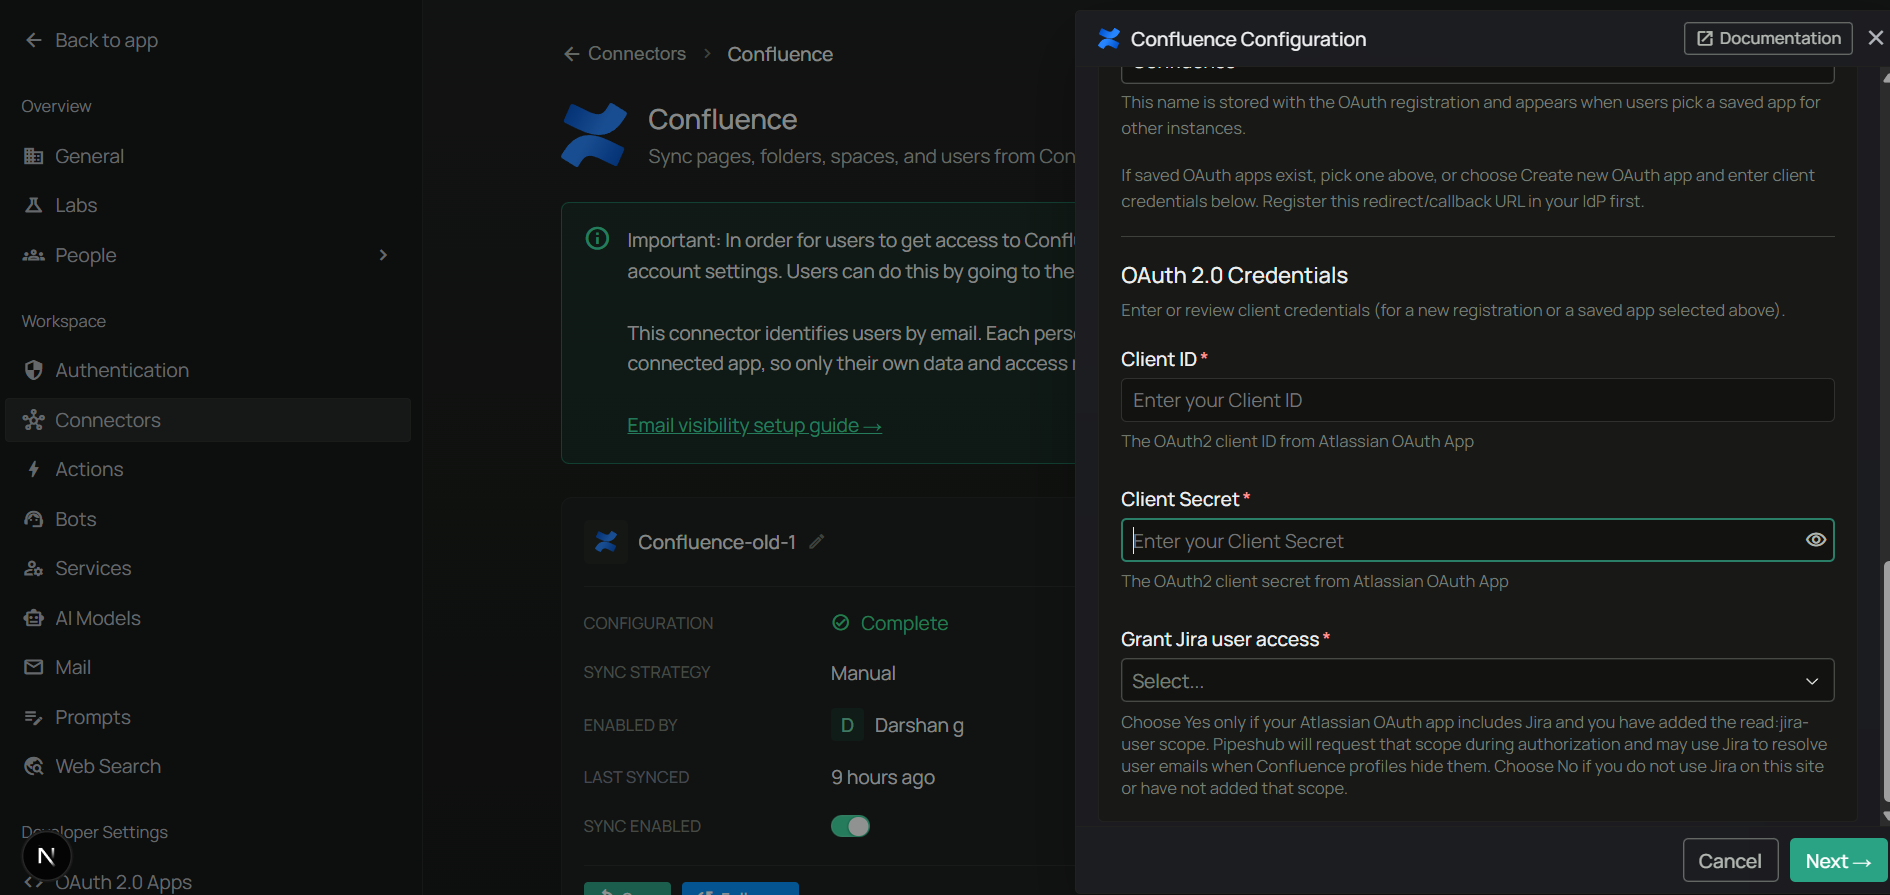Click the Connectors sidebar icon
Image resolution: width=1890 pixels, height=895 pixels.
click(x=33, y=420)
